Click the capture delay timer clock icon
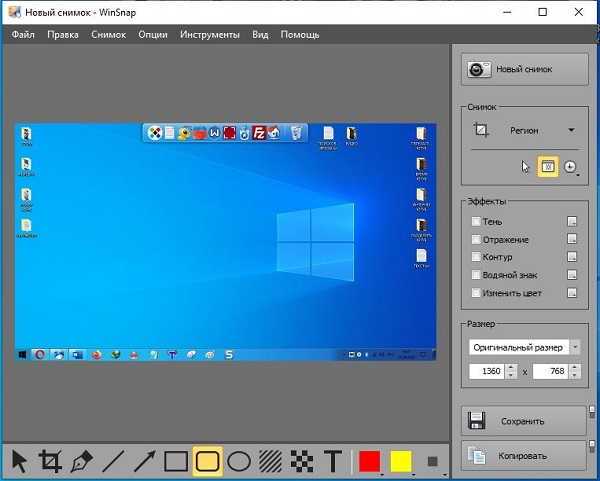Screen dimensions: 600x481 tap(570, 167)
